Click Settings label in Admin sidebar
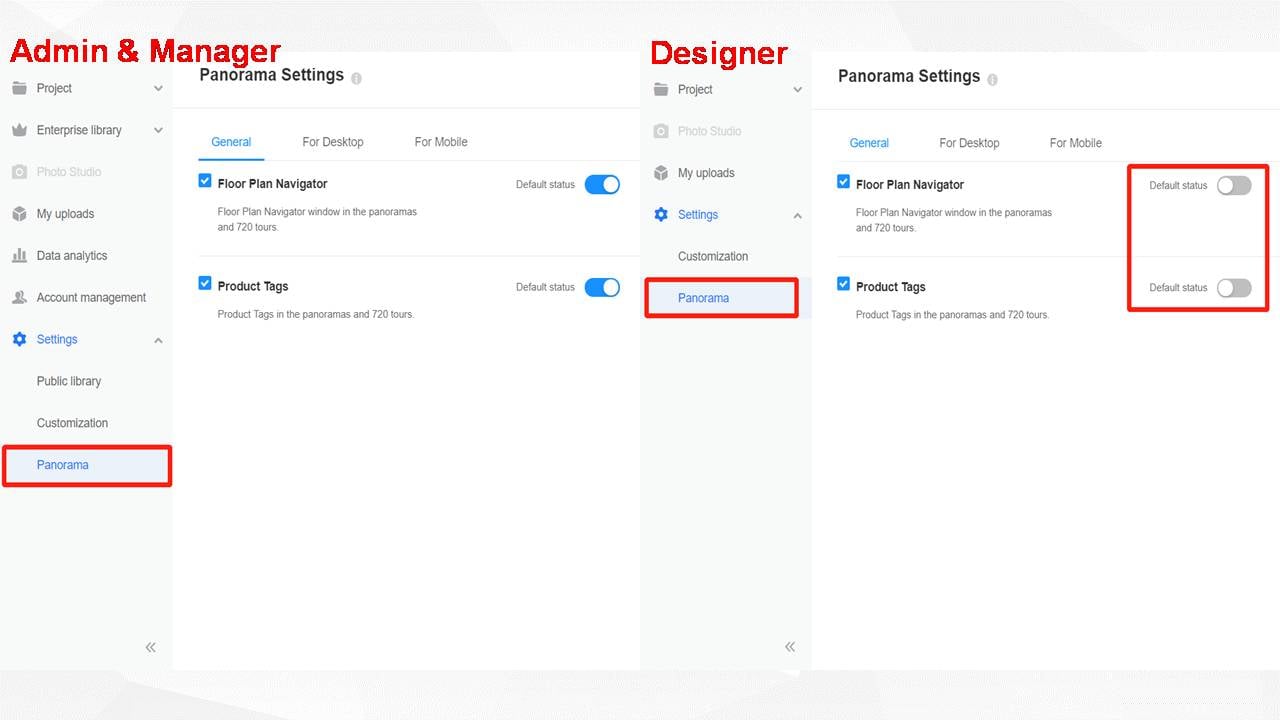This screenshot has height=720, width=1280. [57, 340]
